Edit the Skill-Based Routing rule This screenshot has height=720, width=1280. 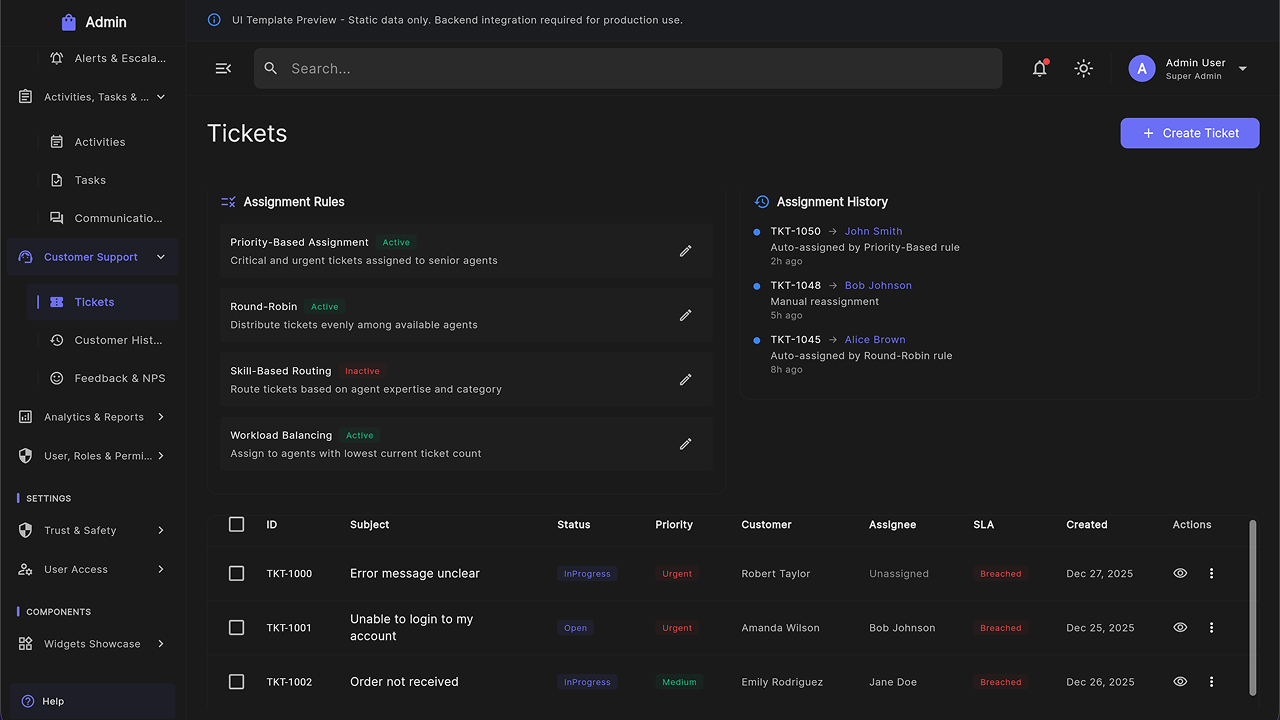[x=685, y=380]
